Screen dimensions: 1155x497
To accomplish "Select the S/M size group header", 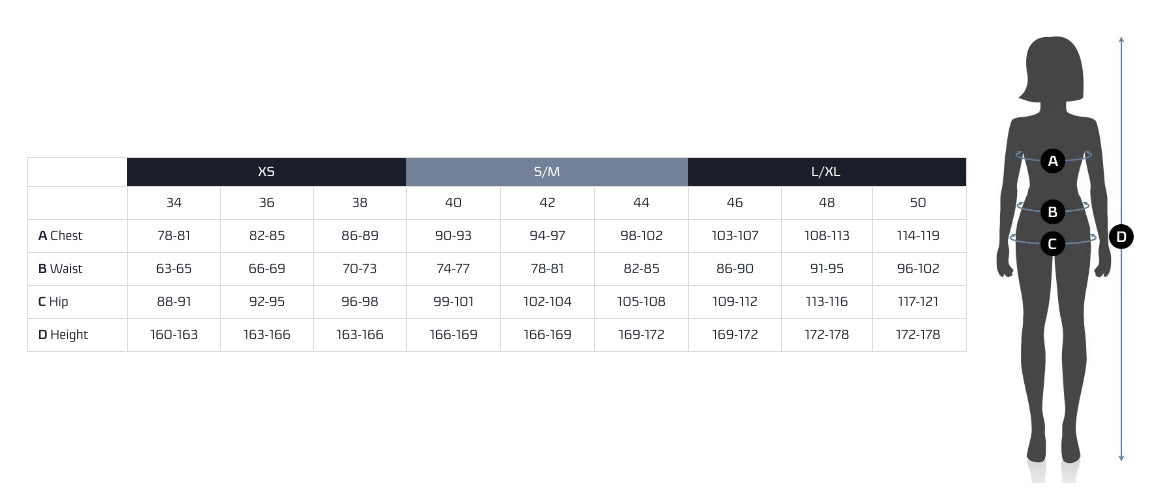I will tap(547, 172).
